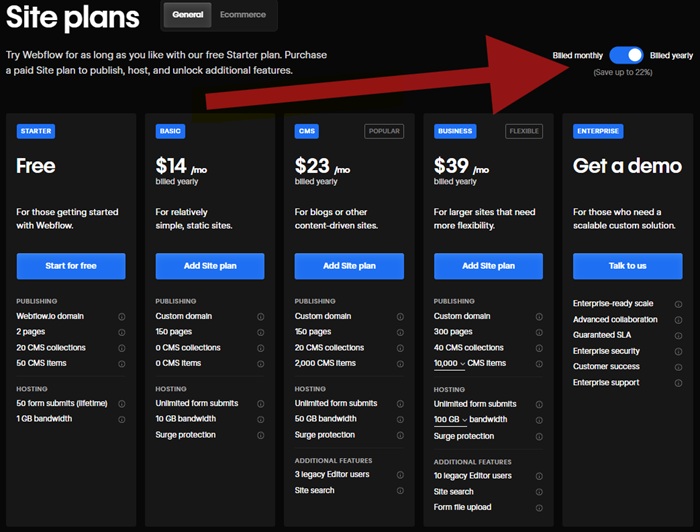Add the Basic Site plan
This screenshot has height=532, width=700.
(x=210, y=266)
